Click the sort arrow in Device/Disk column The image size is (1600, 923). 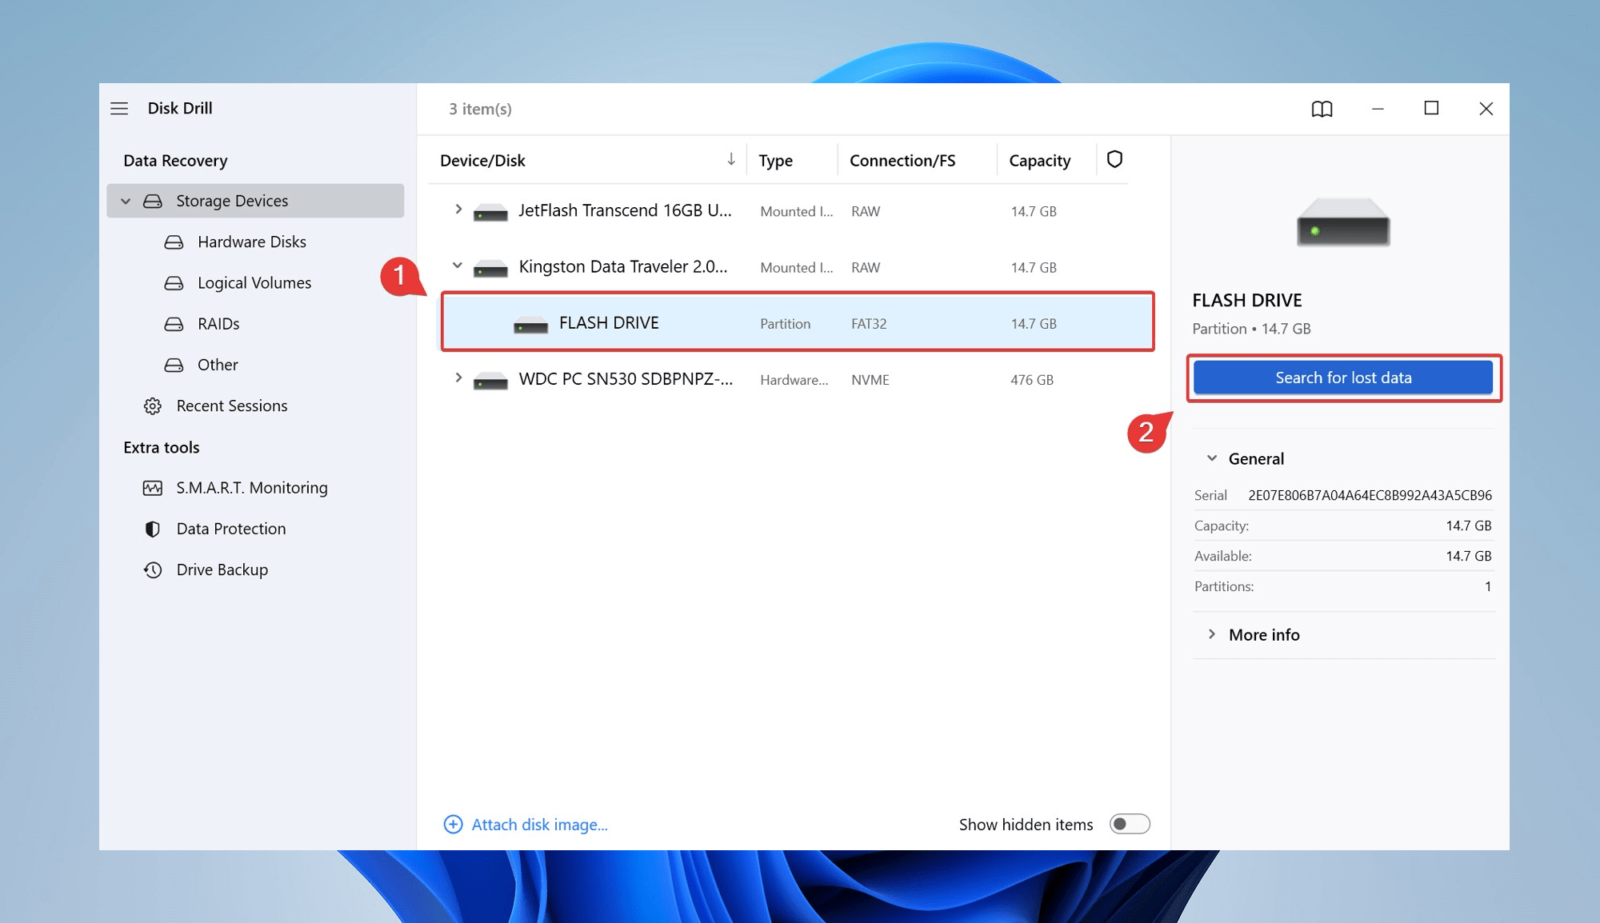pos(731,159)
